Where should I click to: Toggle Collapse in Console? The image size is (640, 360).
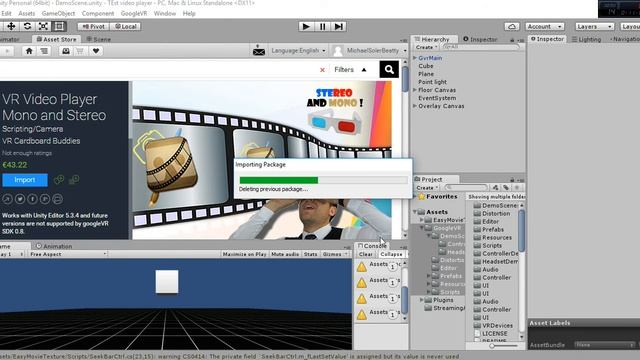(391, 254)
